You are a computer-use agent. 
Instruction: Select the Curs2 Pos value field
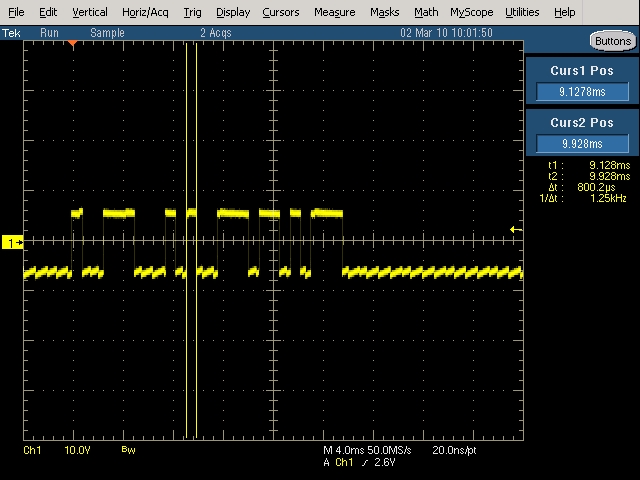[582, 143]
